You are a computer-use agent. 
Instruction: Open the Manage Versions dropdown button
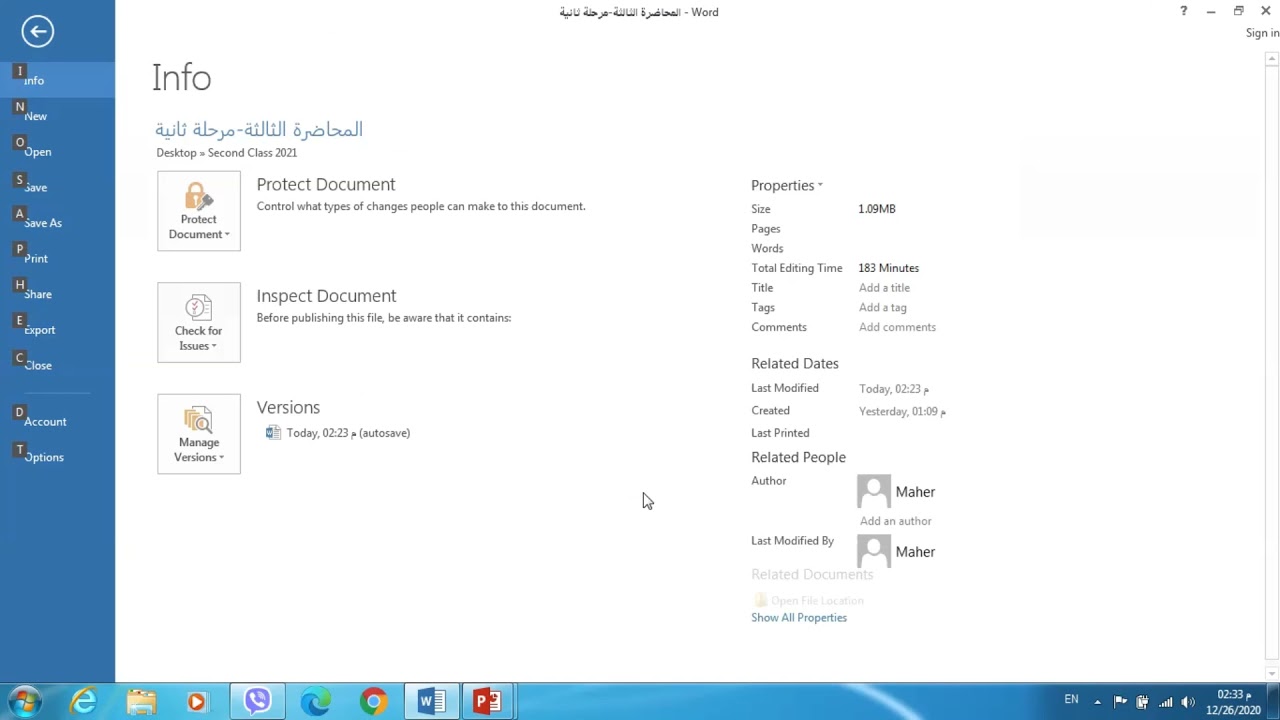(x=198, y=434)
